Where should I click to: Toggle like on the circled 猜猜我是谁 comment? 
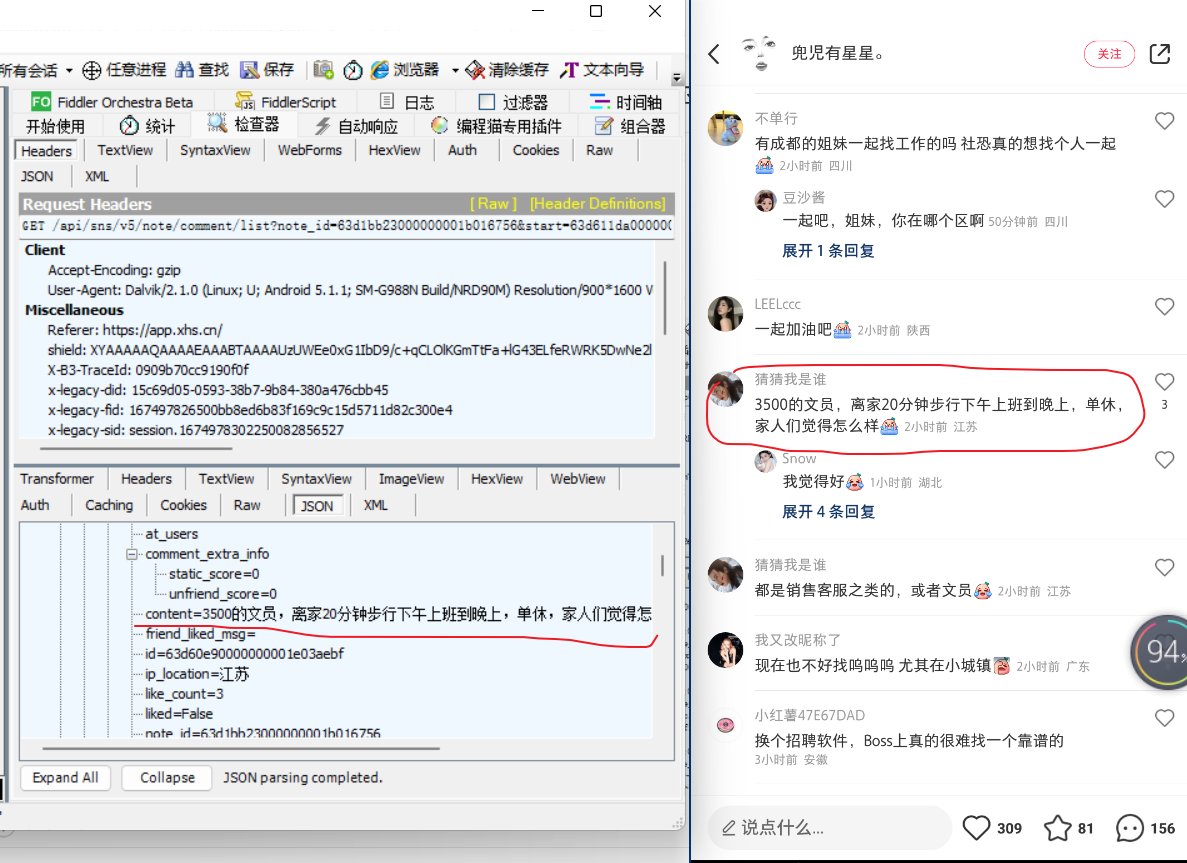point(1164,383)
